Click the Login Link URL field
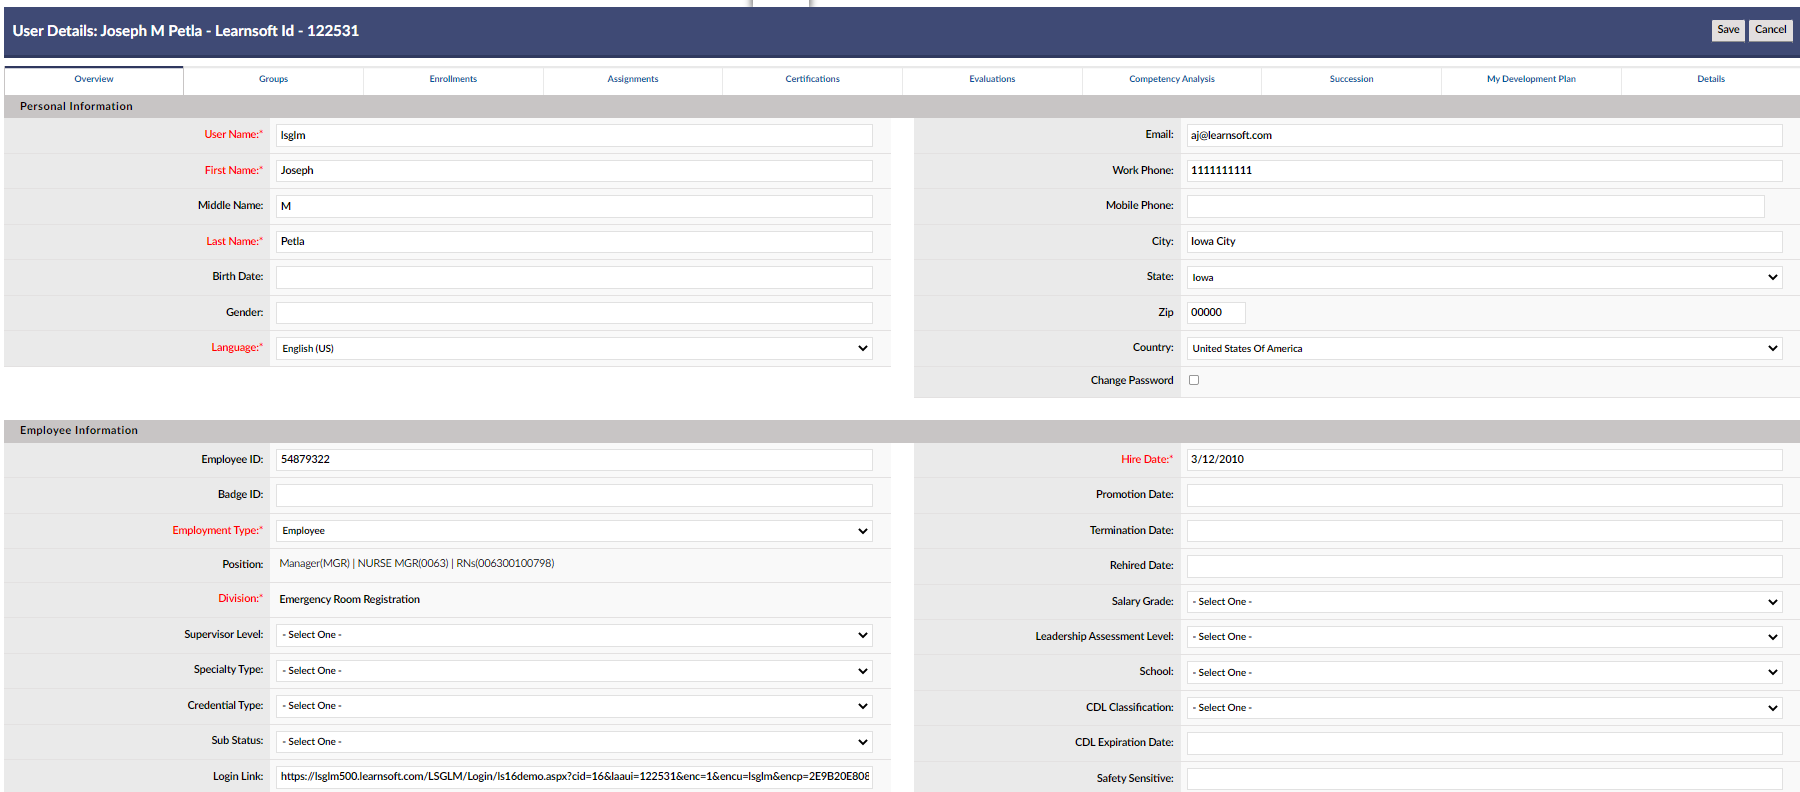1800x792 pixels. click(x=574, y=777)
